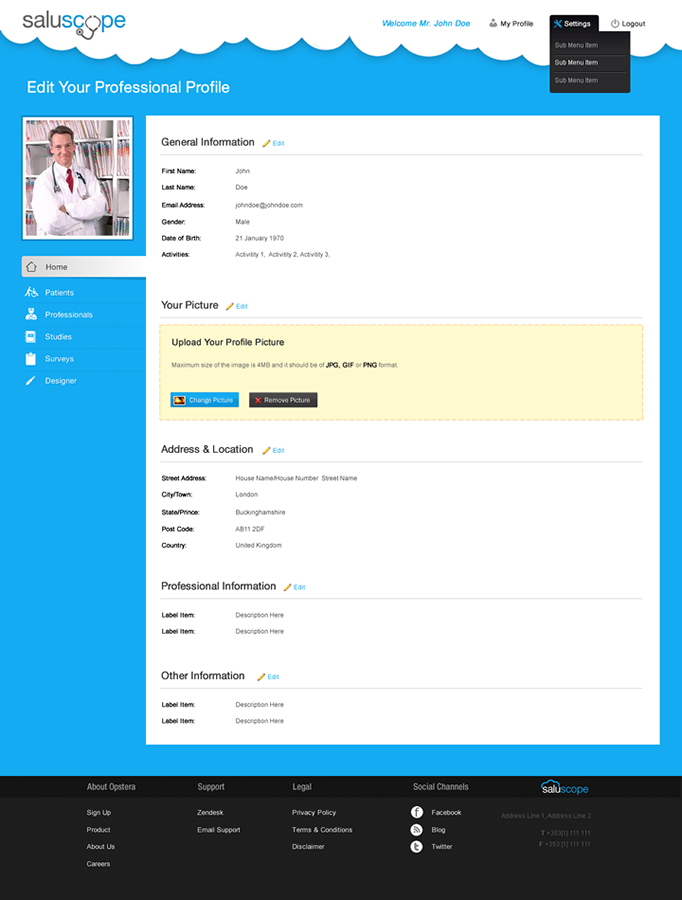682x900 pixels.
Task: Click the doctor profile photo thumbnail
Action: click(x=78, y=178)
